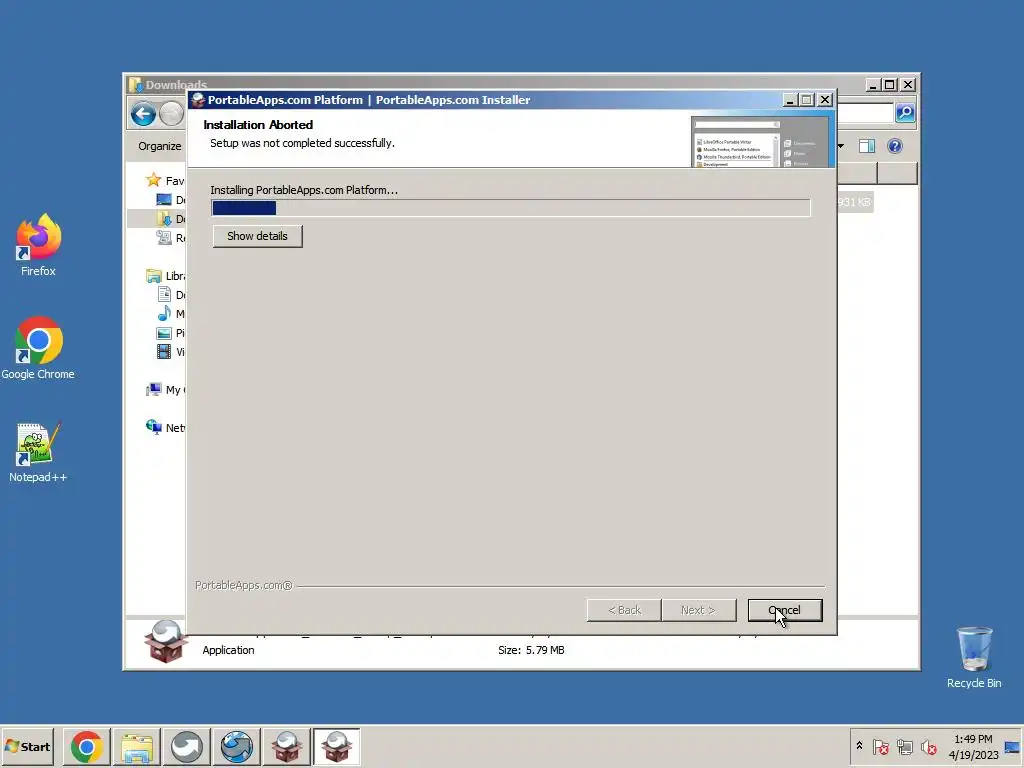Click the back arrow in Downloads window

coord(143,114)
